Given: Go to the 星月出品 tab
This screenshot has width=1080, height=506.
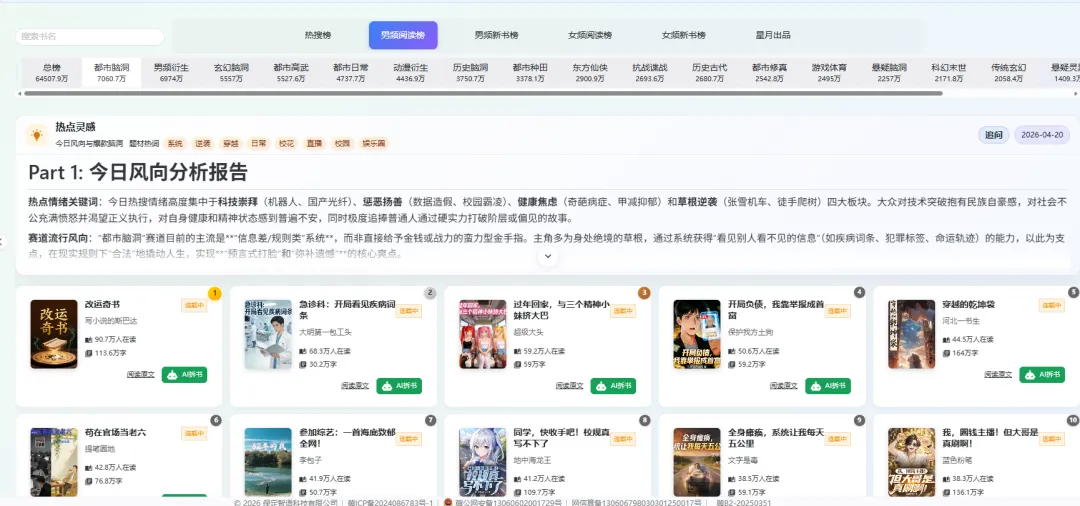Looking at the screenshot, I should (x=773, y=35).
